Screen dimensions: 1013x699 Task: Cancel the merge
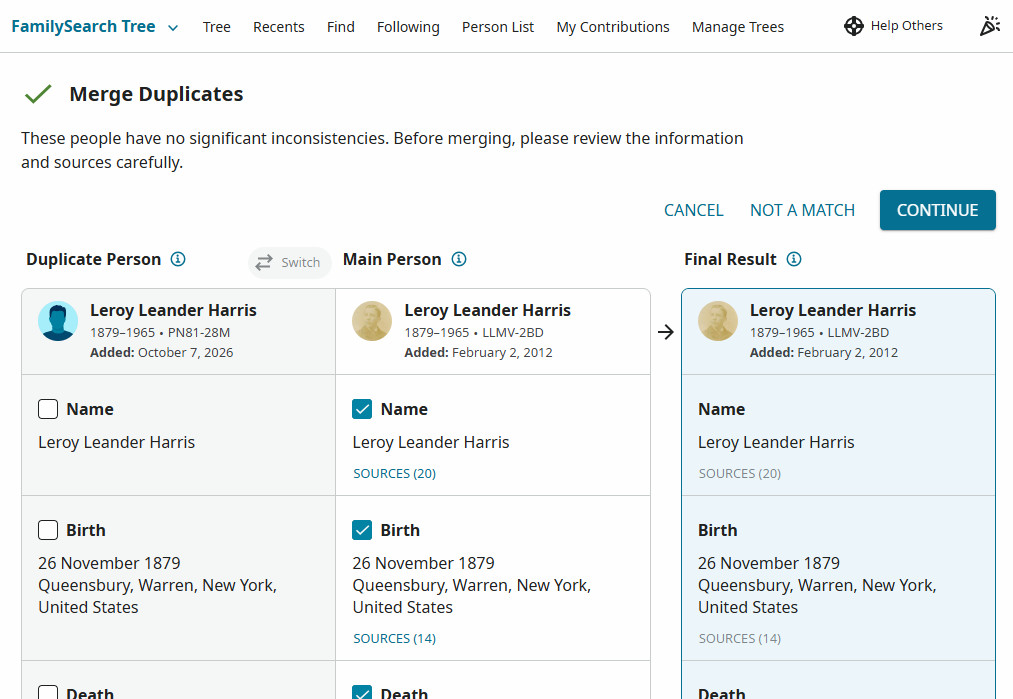click(694, 210)
